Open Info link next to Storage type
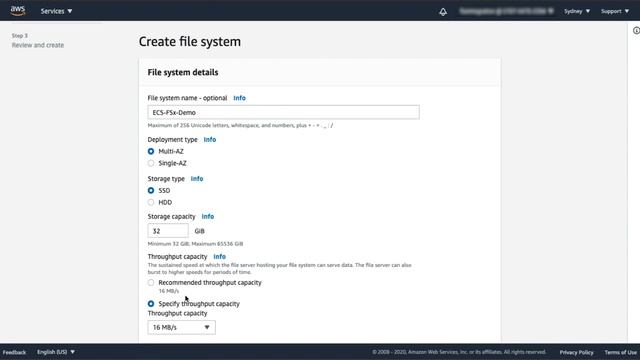640x360 pixels. tap(197, 179)
